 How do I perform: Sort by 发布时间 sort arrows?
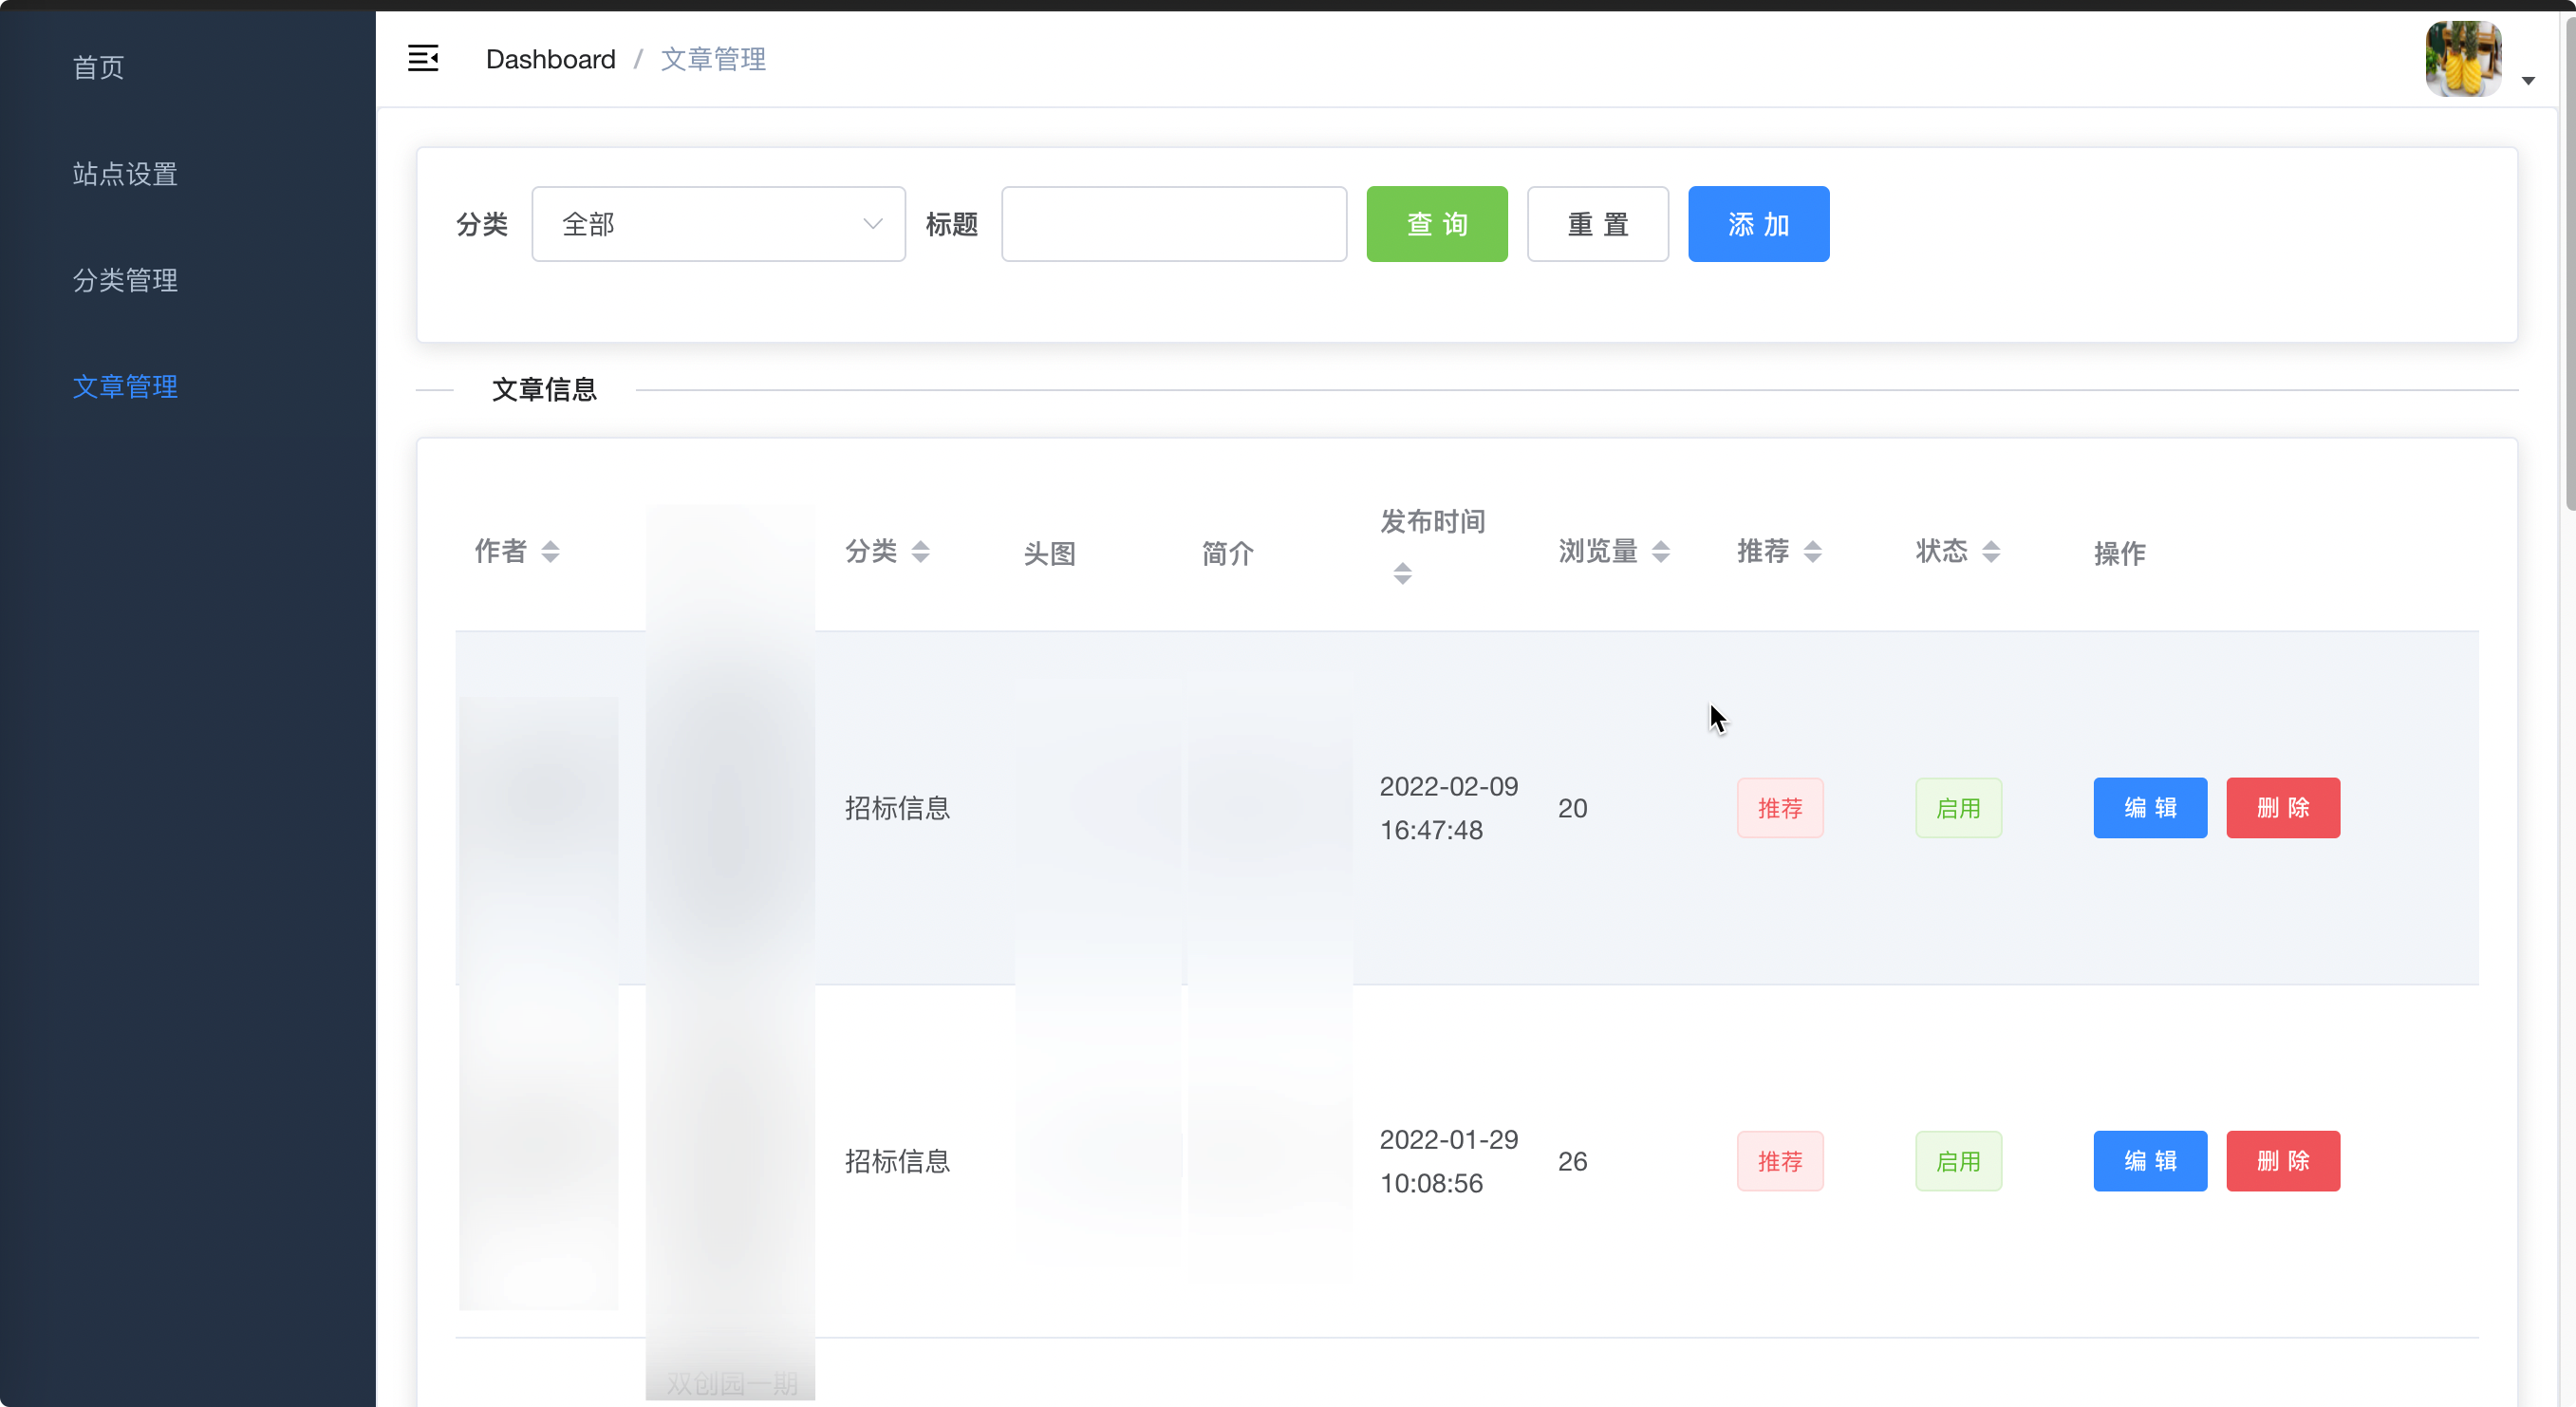click(x=1402, y=573)
